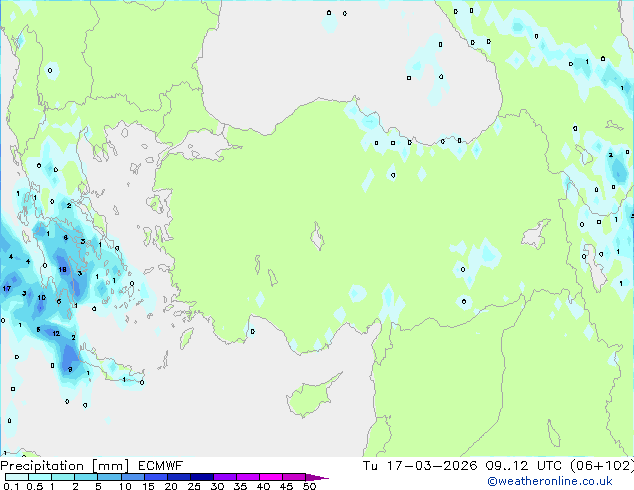Click the '09..12 UTC' time label
The image size is (634, 490).
(x=524, y=466)
